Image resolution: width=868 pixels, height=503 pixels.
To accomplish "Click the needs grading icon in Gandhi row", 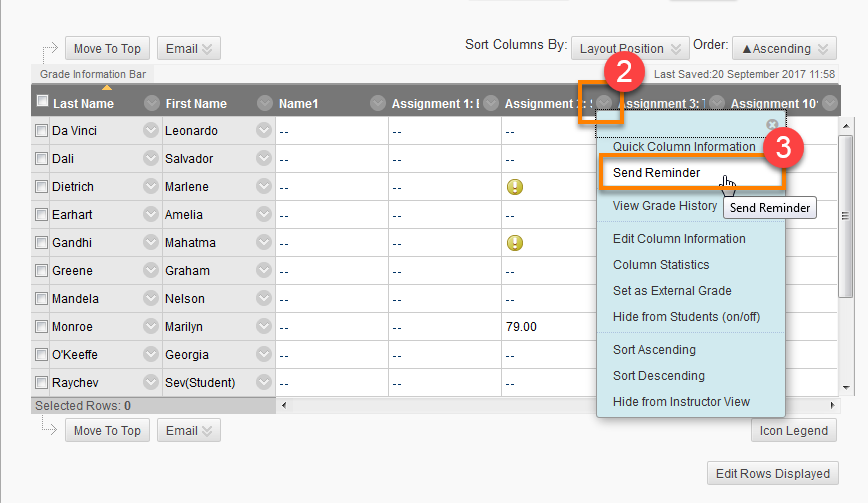I will coord(515,243).
